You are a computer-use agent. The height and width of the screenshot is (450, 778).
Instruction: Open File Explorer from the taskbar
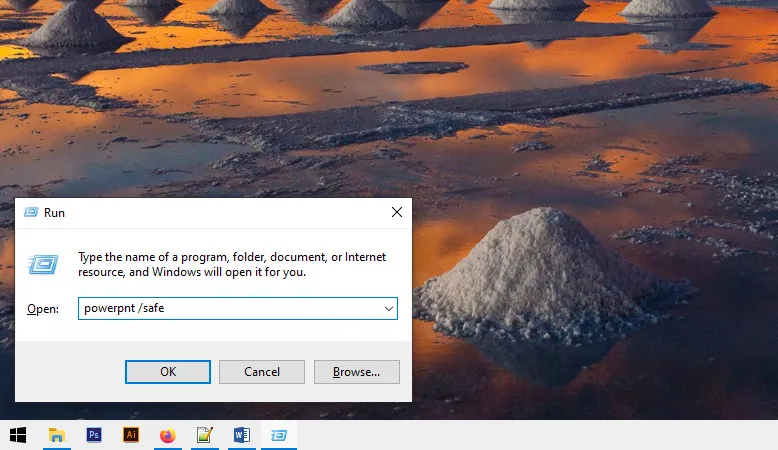click(x=57, y=435)
